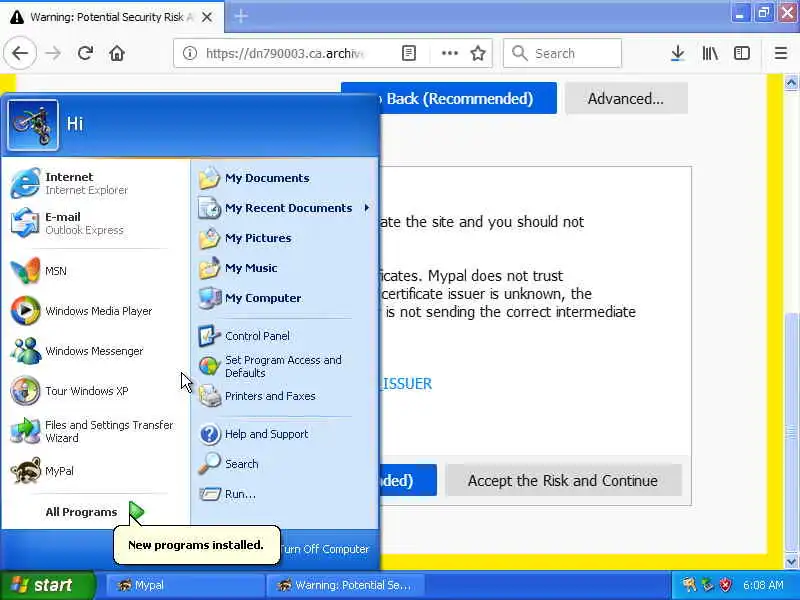Click the red security shield tray icon

point(726,585)
